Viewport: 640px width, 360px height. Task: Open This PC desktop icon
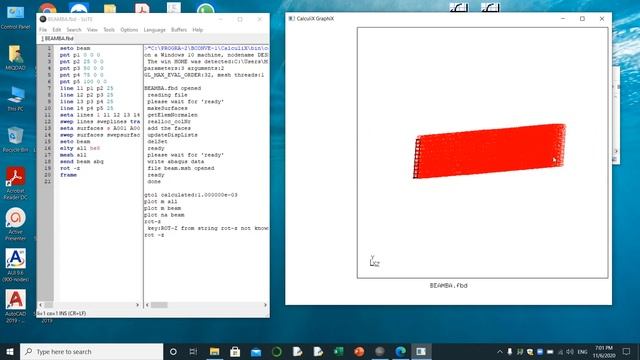tap(16, 98)
